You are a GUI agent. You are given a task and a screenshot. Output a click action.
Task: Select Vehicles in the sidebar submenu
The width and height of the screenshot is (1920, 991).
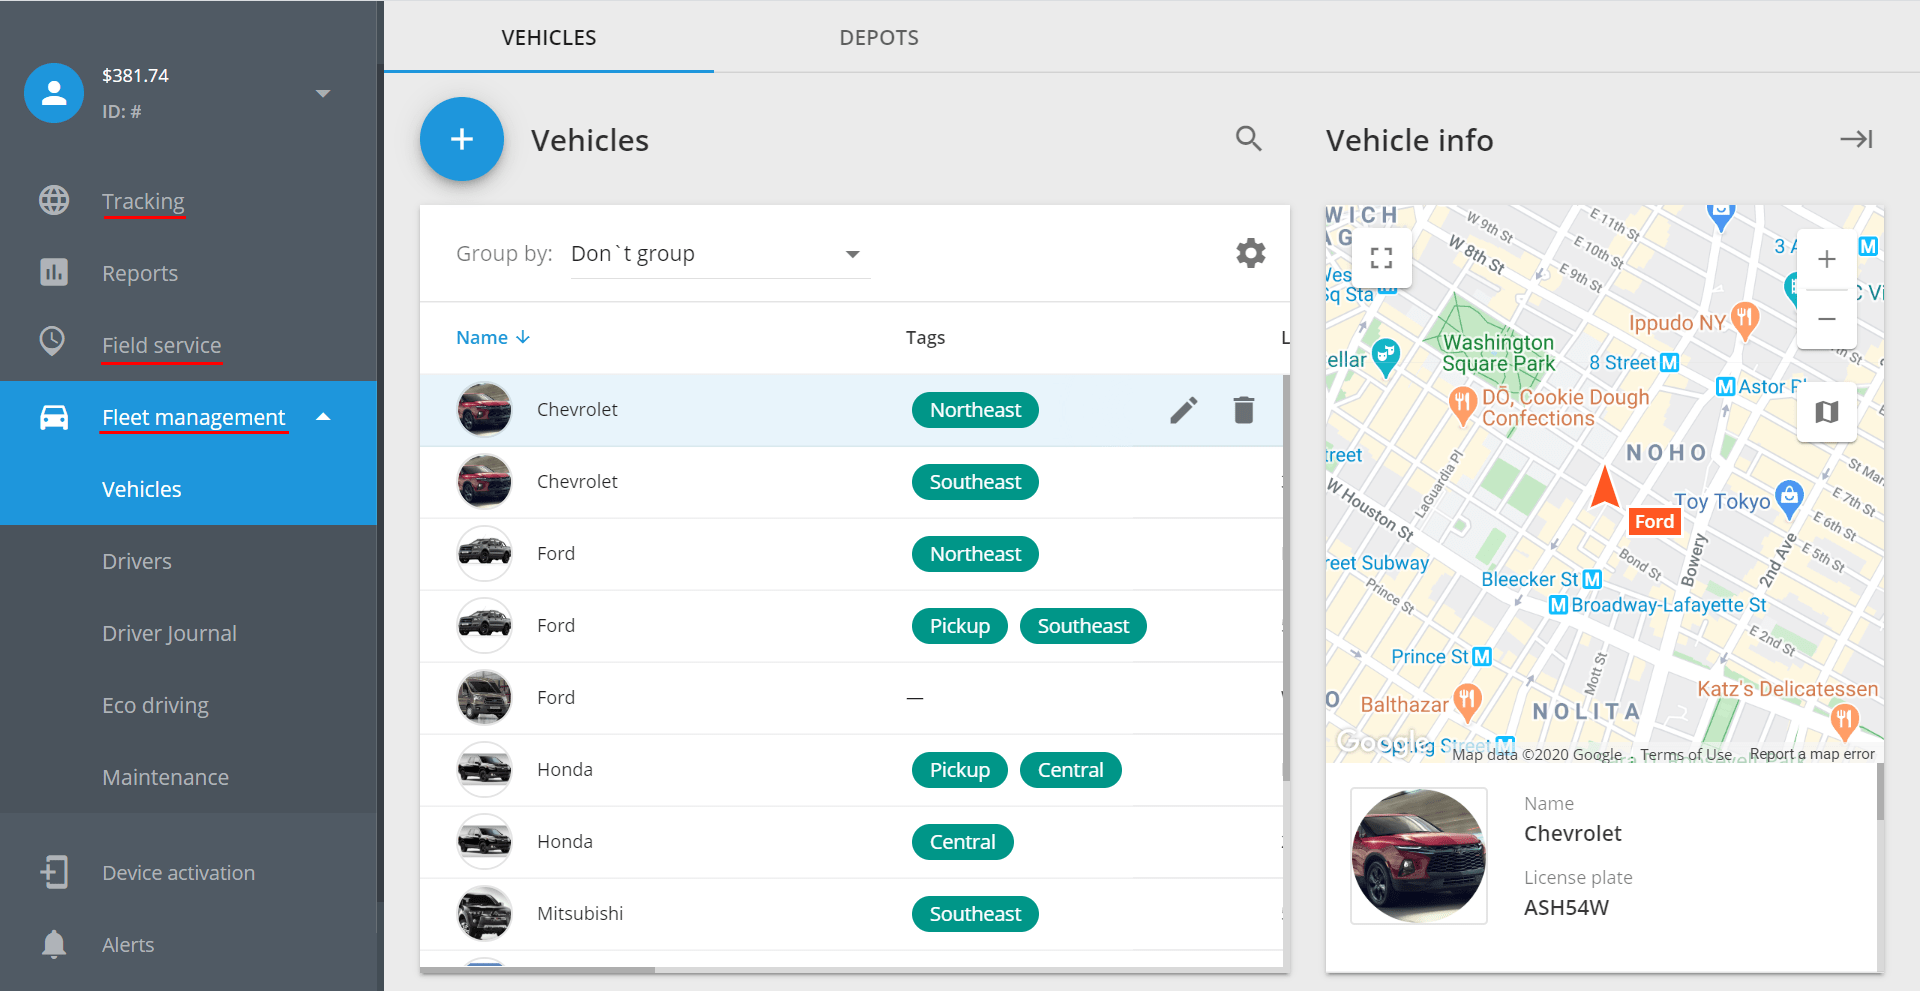click(142, 489)
